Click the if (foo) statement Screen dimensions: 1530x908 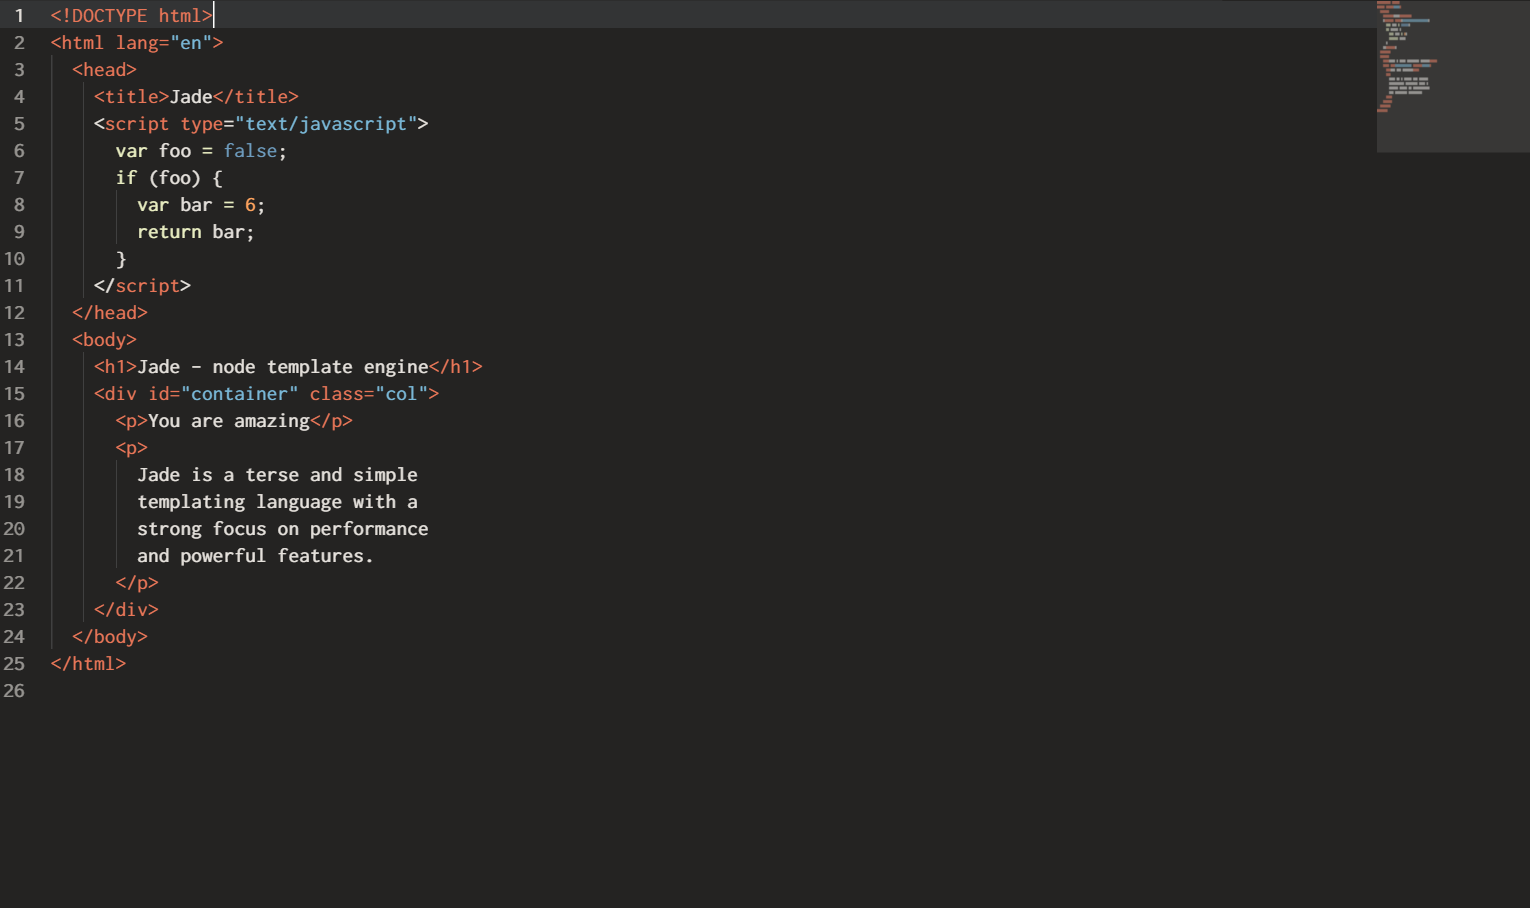[169, 178]
